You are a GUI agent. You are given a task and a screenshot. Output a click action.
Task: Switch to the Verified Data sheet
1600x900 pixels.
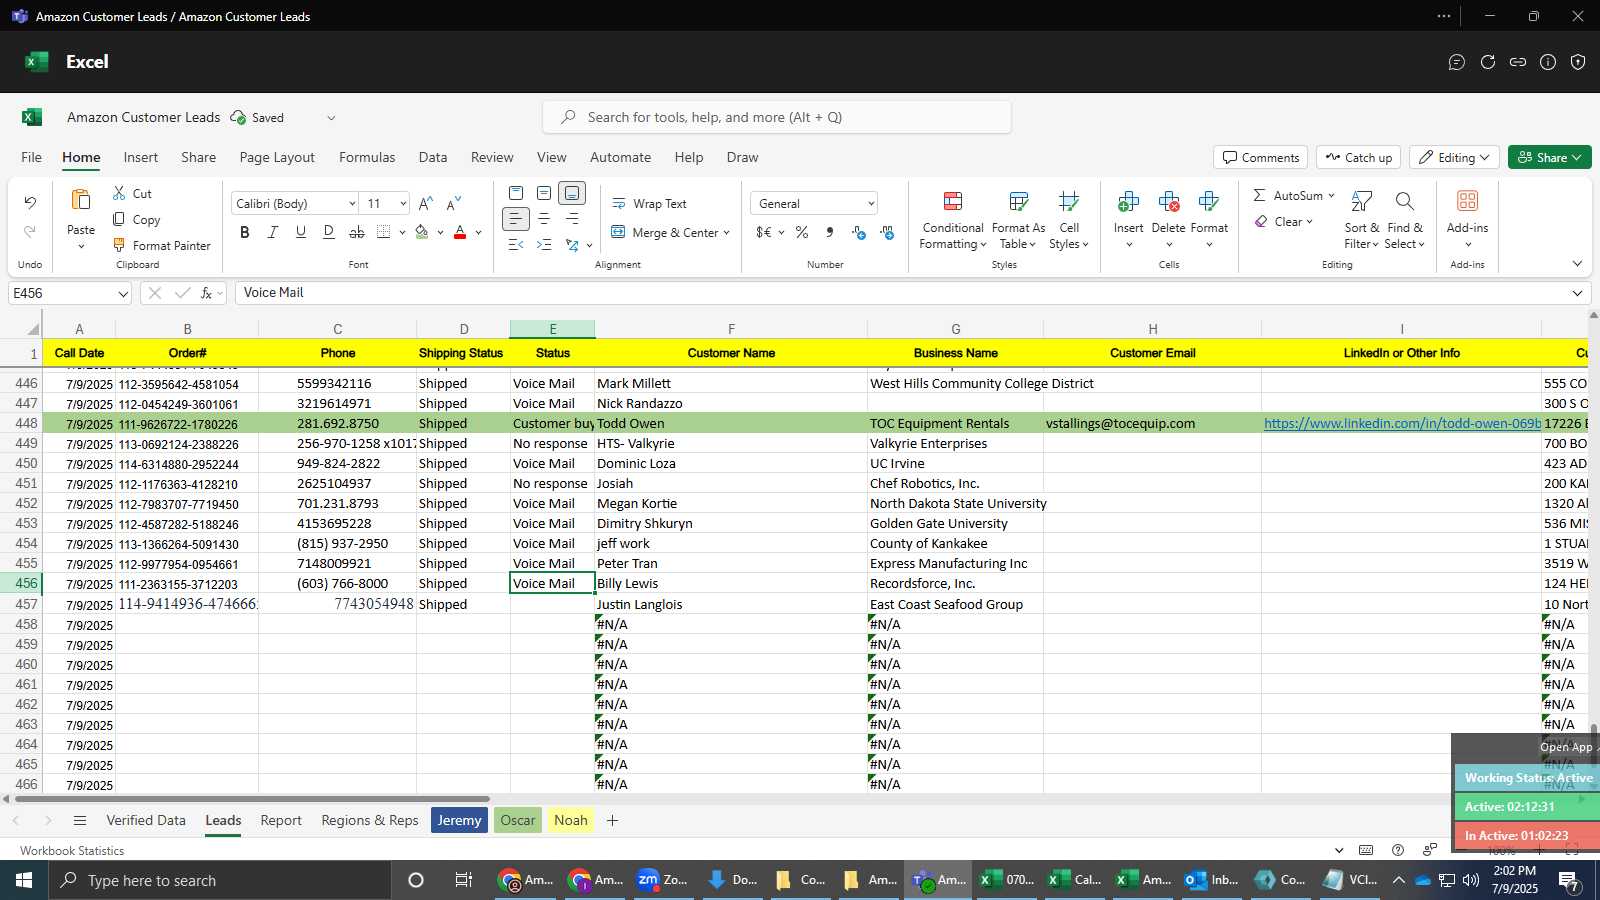(146, 820)
